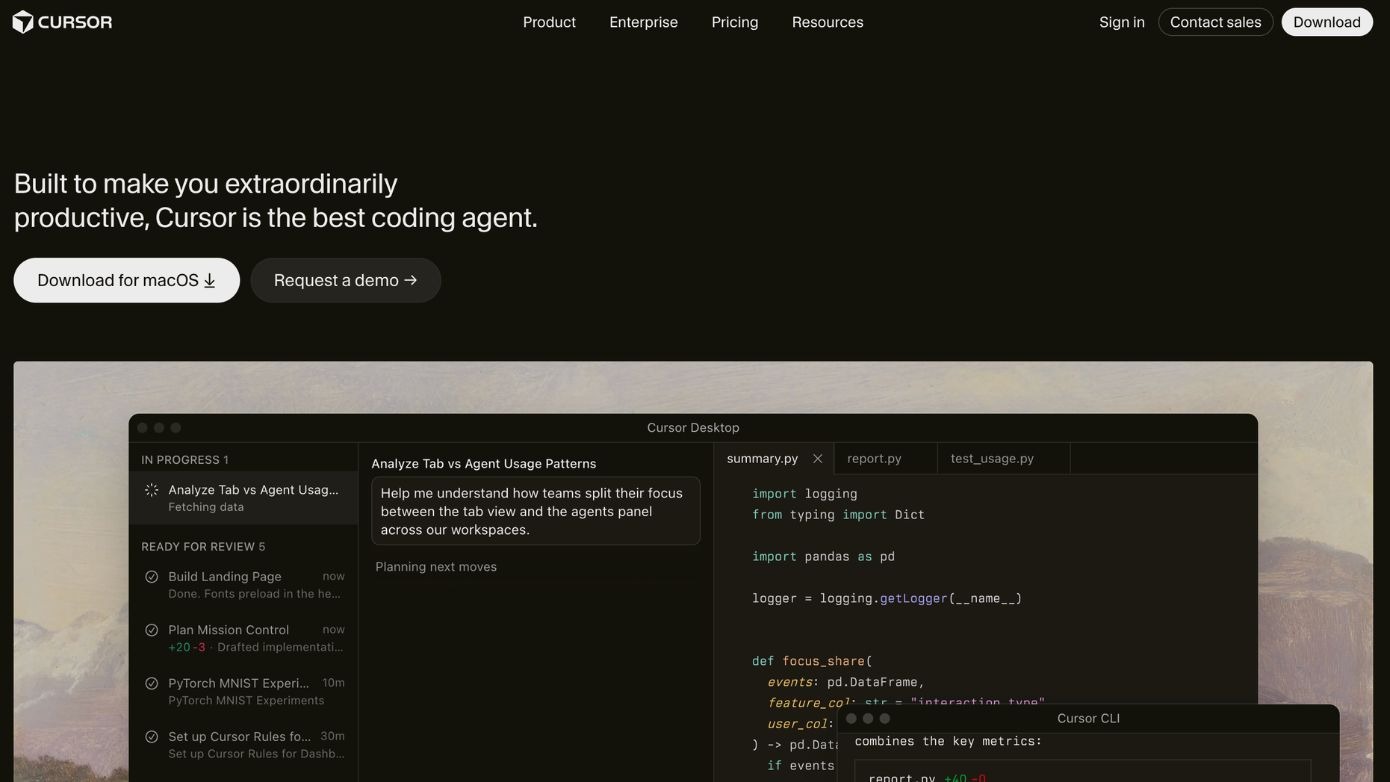Switch to the summary.py tab
The width and height of the screenshot is (1390, 782).
[x=762, y=458]
